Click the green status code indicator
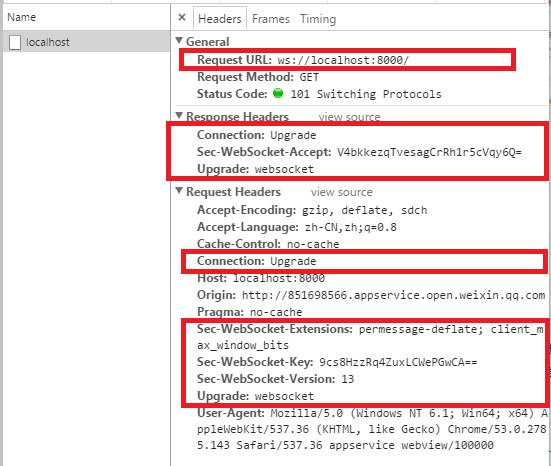The image size is (551, 466). point(278,93)
